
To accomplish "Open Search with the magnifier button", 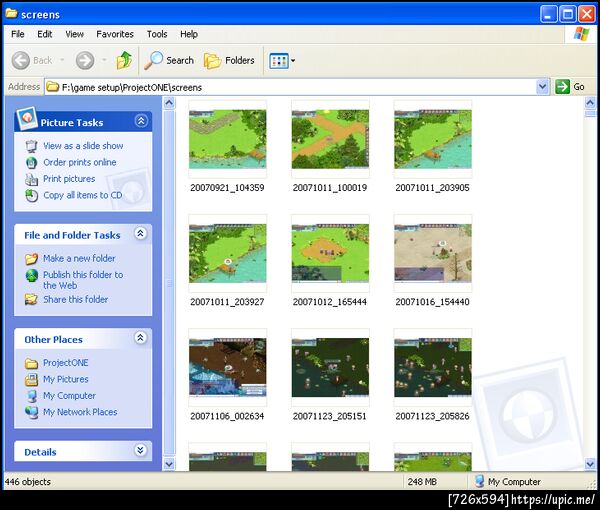I will tap(169, 60).
